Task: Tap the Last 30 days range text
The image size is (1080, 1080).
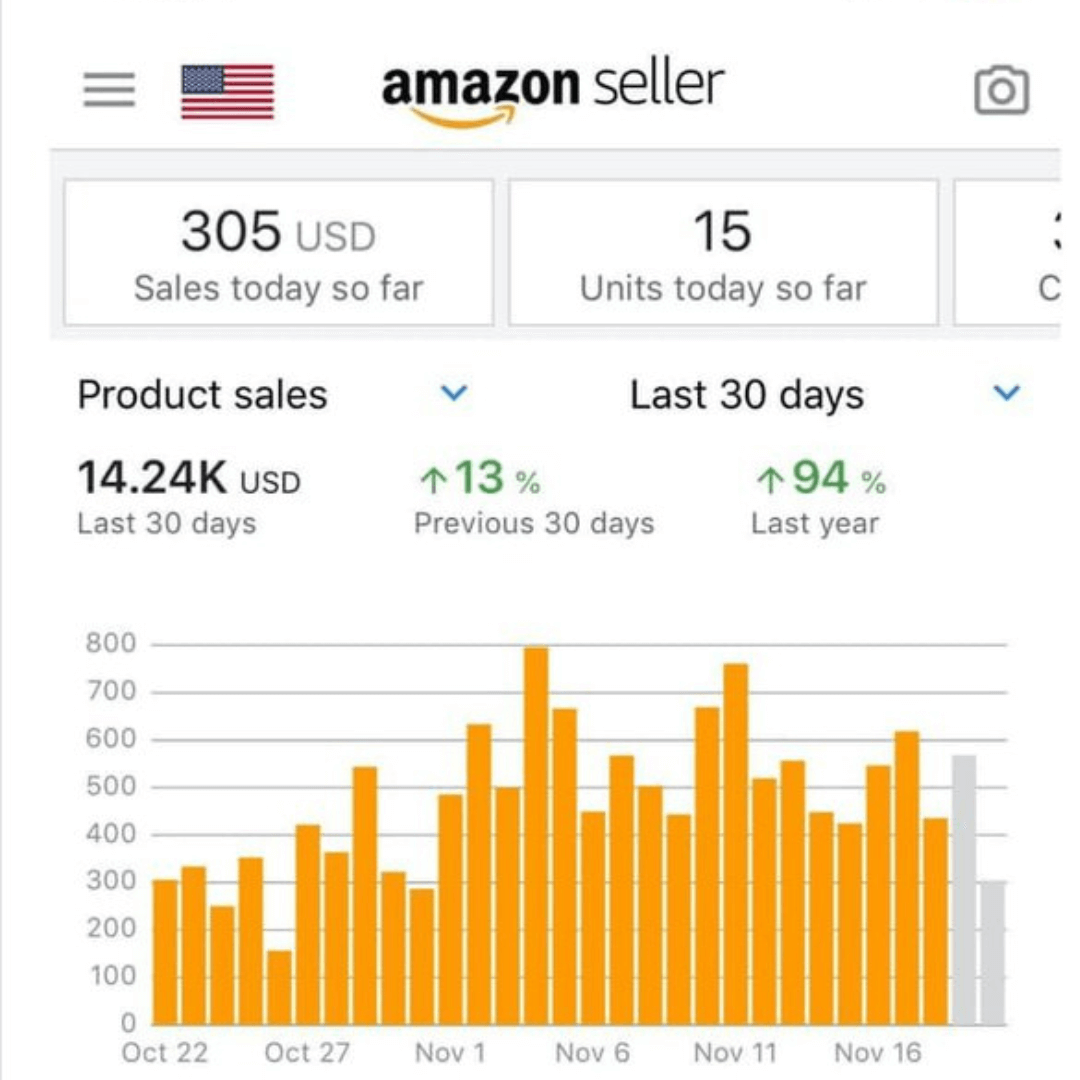Action: tap(746, 395)
